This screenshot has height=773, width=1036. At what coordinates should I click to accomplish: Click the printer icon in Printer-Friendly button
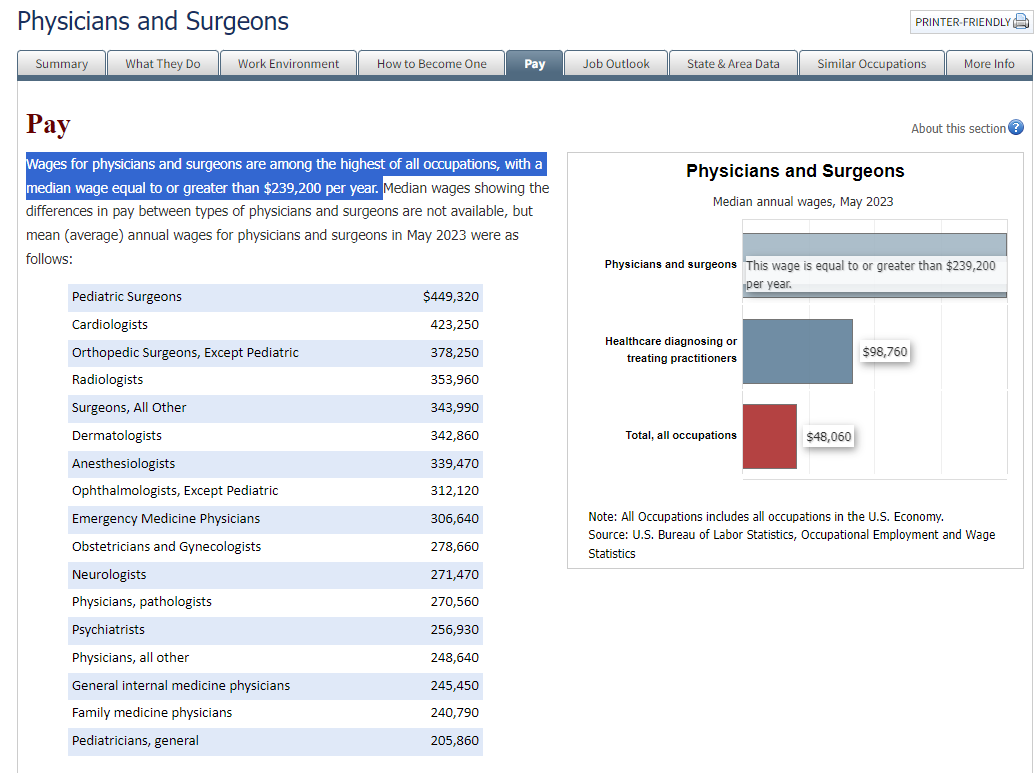(x=1021, y=22)
